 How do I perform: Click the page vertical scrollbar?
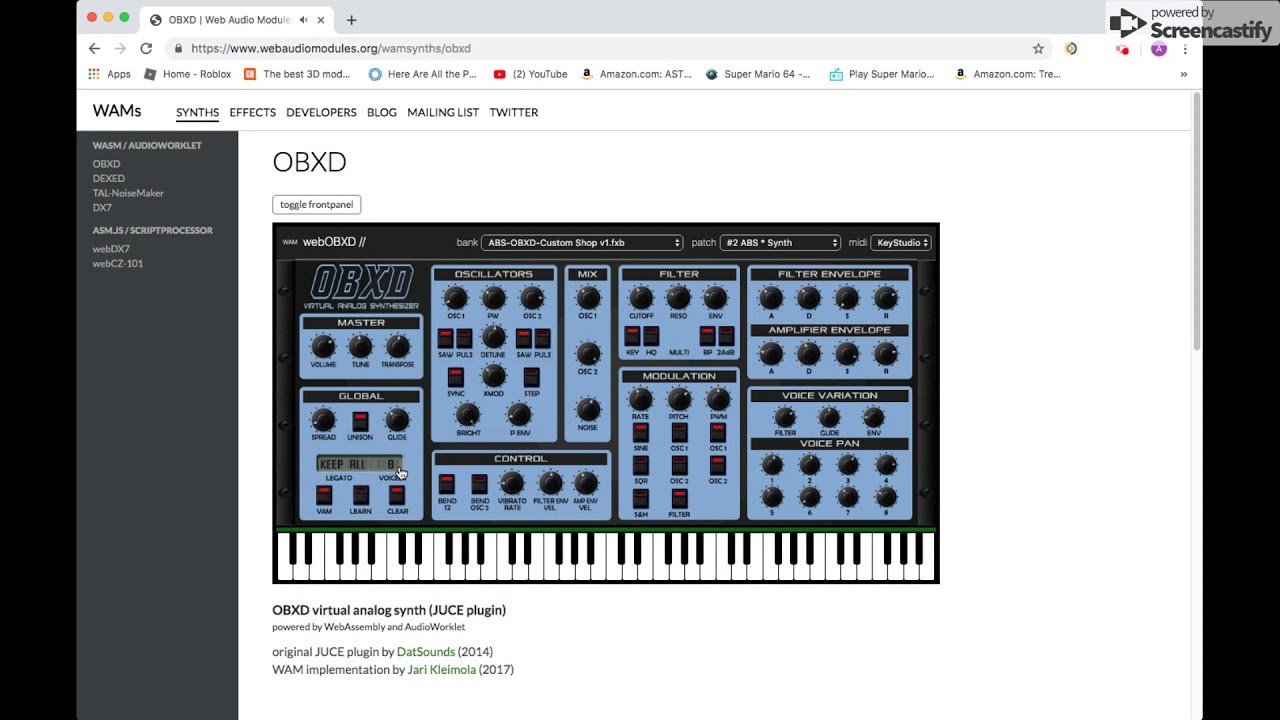coord(1196,220)
